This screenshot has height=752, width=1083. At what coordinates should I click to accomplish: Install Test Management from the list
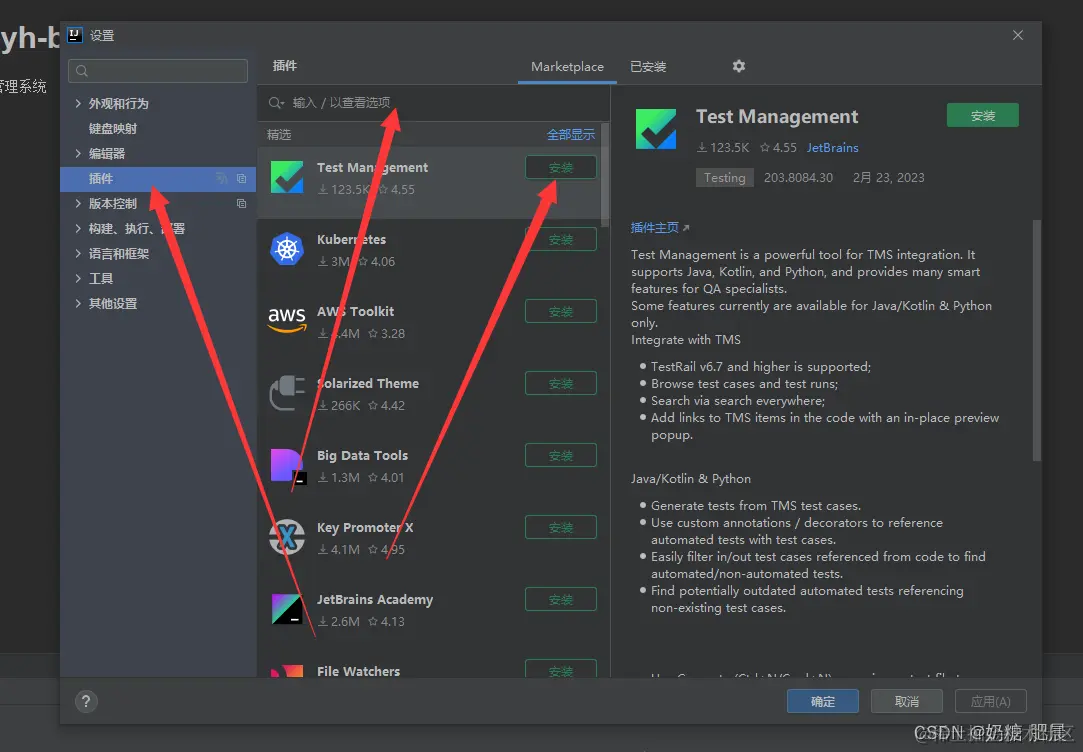pyautogui.click(x=561, y=168)
